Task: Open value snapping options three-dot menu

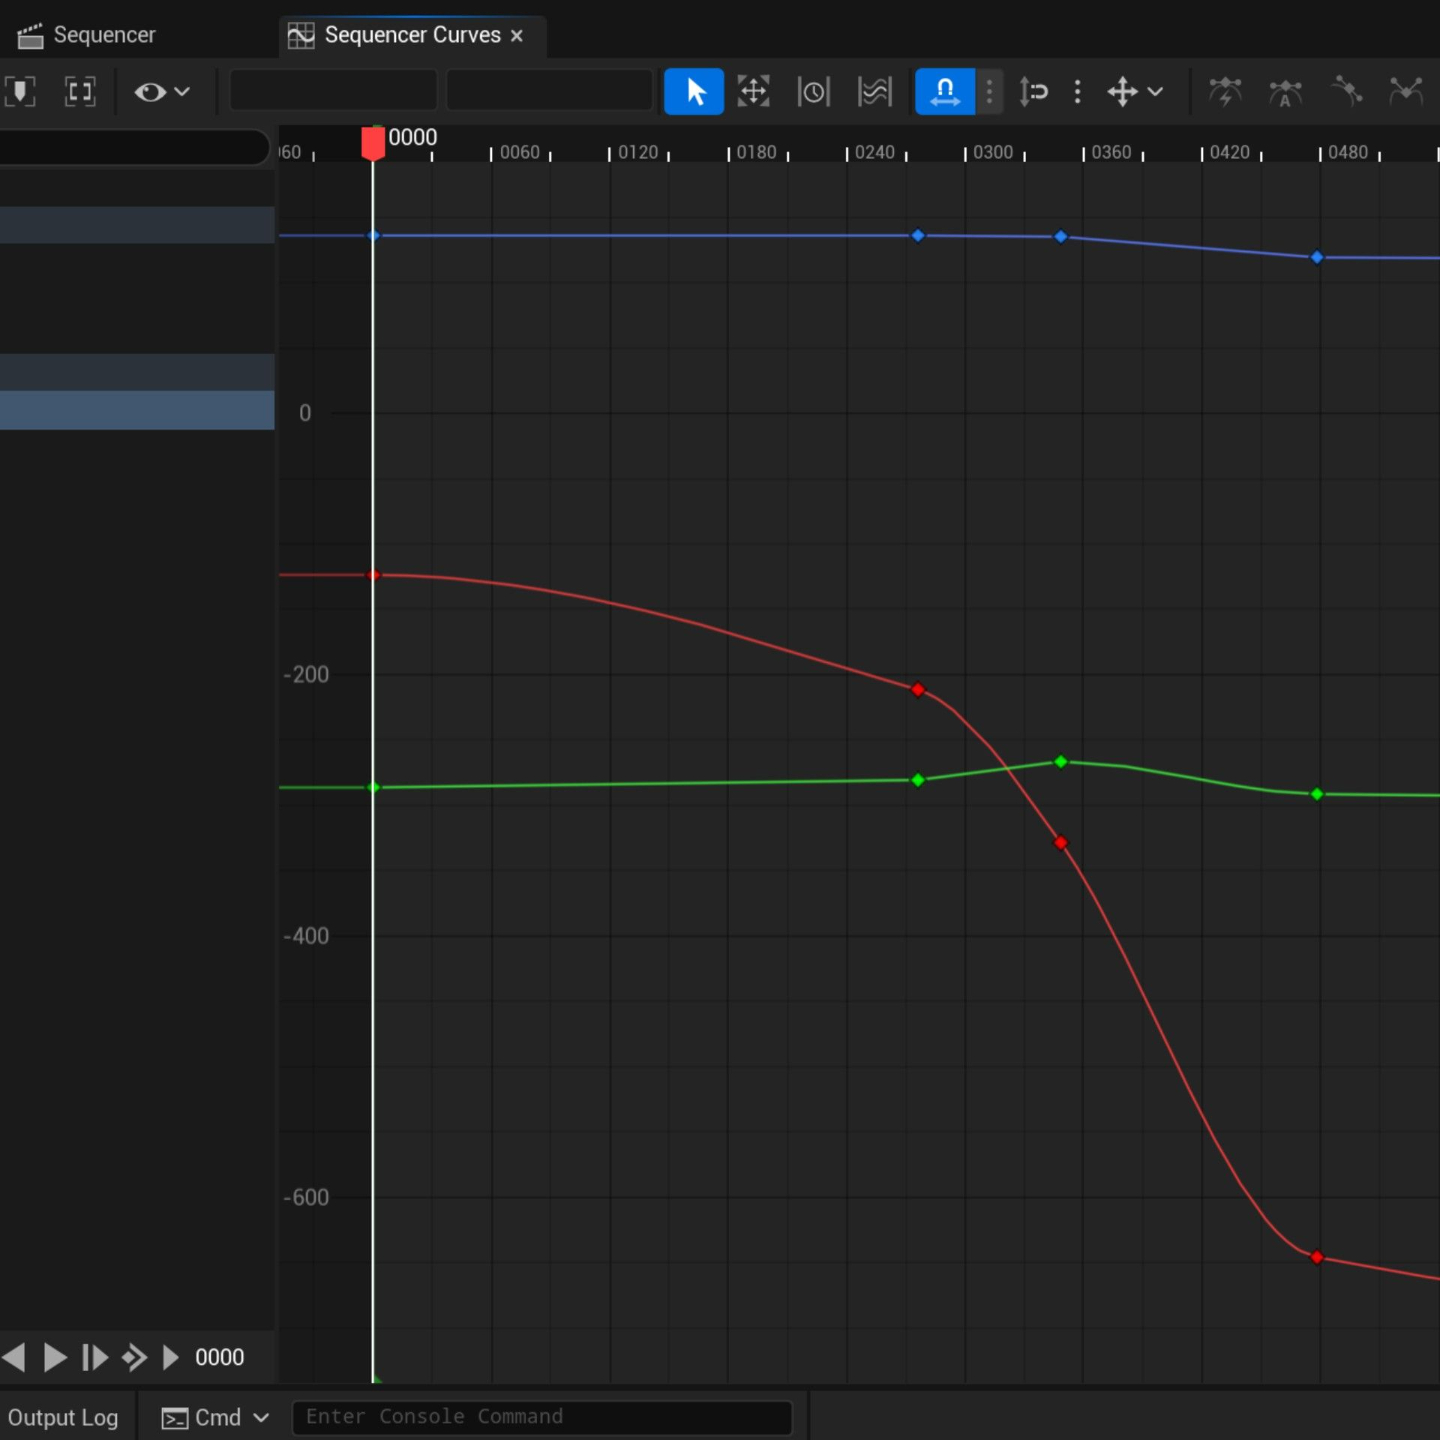Action: coord(1077,92)
